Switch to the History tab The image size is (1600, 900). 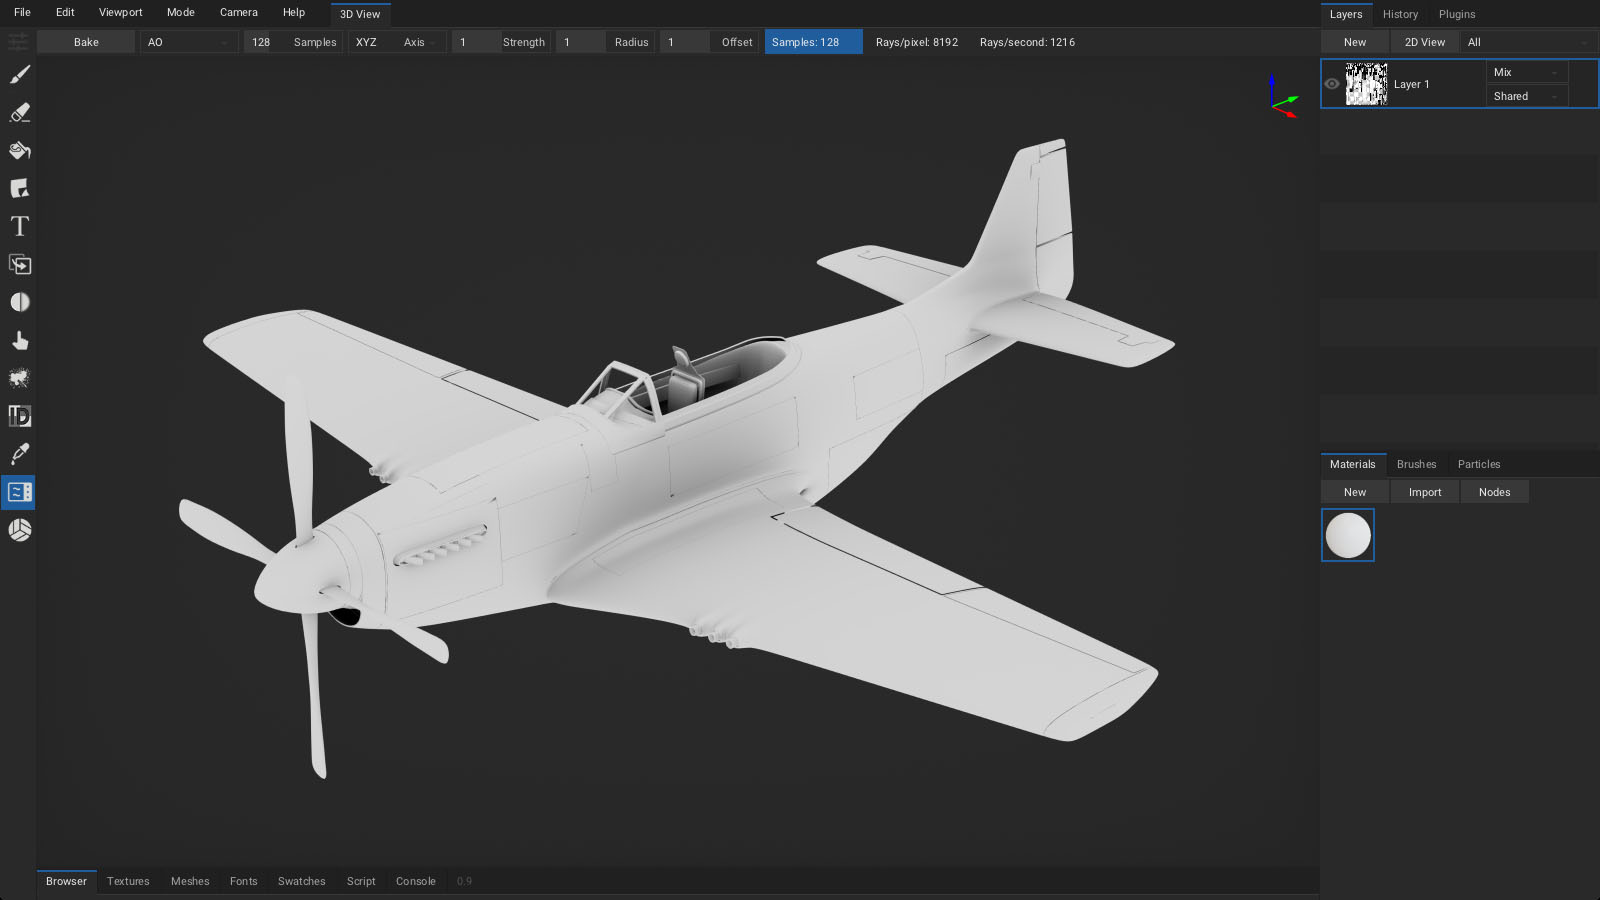click(1400, 14)
